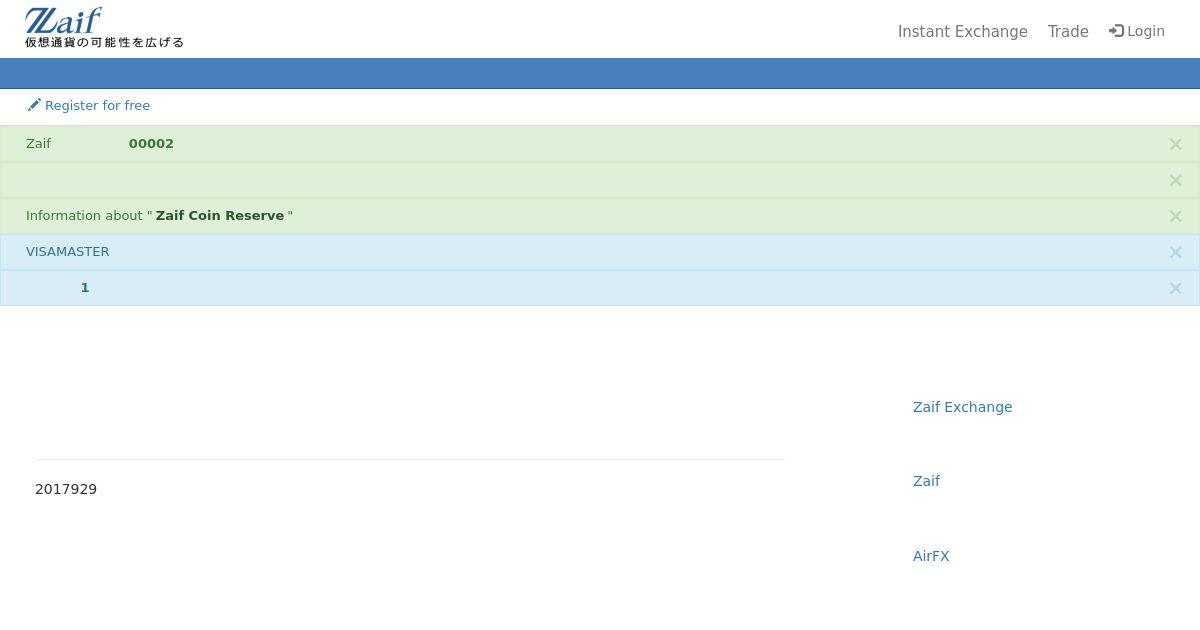Screen dimensions: 1200x630
Task: Open the Zaif Exchange sidebar link
Action: [x=962, y=407]
